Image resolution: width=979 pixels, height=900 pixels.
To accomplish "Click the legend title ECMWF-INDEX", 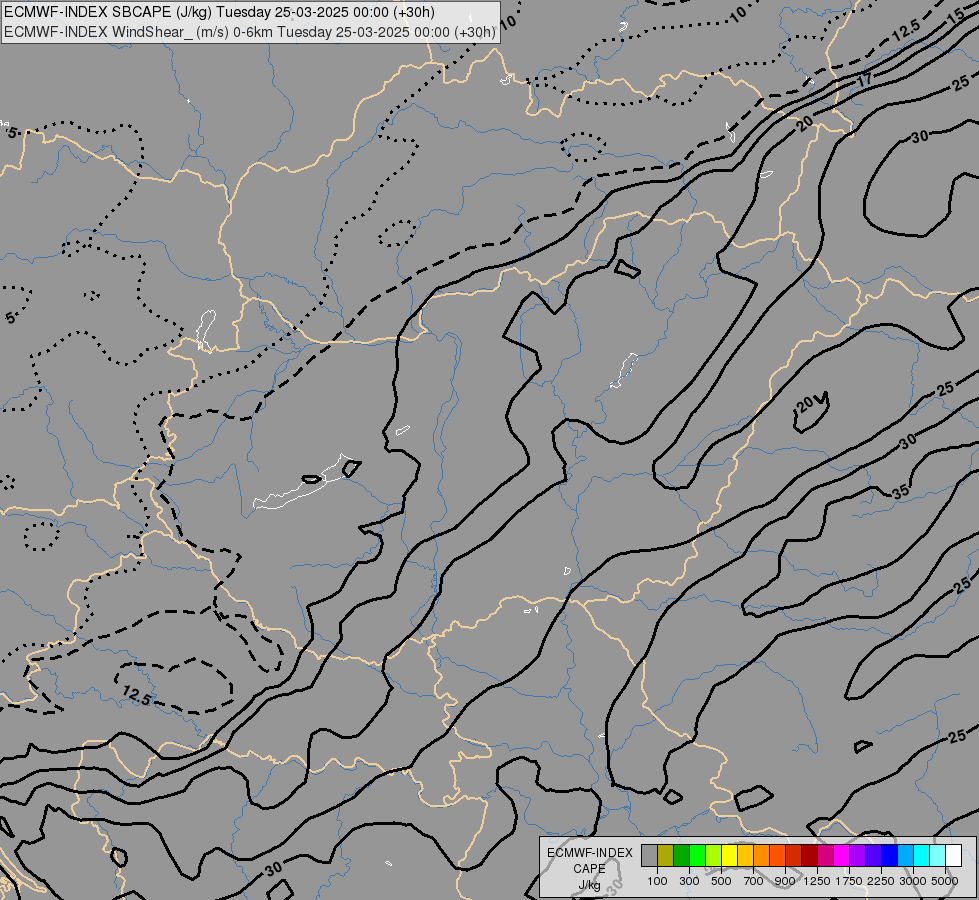I will pos(590,853).
